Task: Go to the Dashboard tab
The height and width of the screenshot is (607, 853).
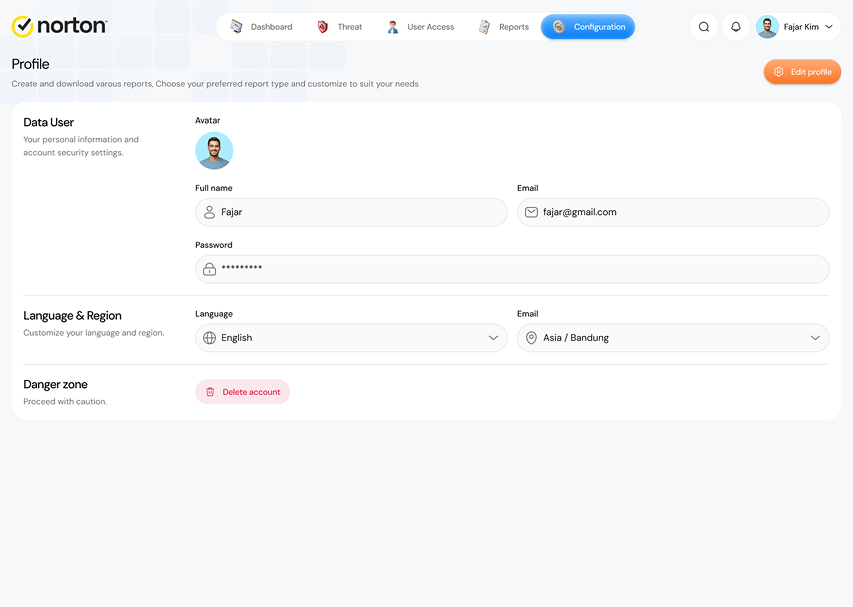Action: 261,27
